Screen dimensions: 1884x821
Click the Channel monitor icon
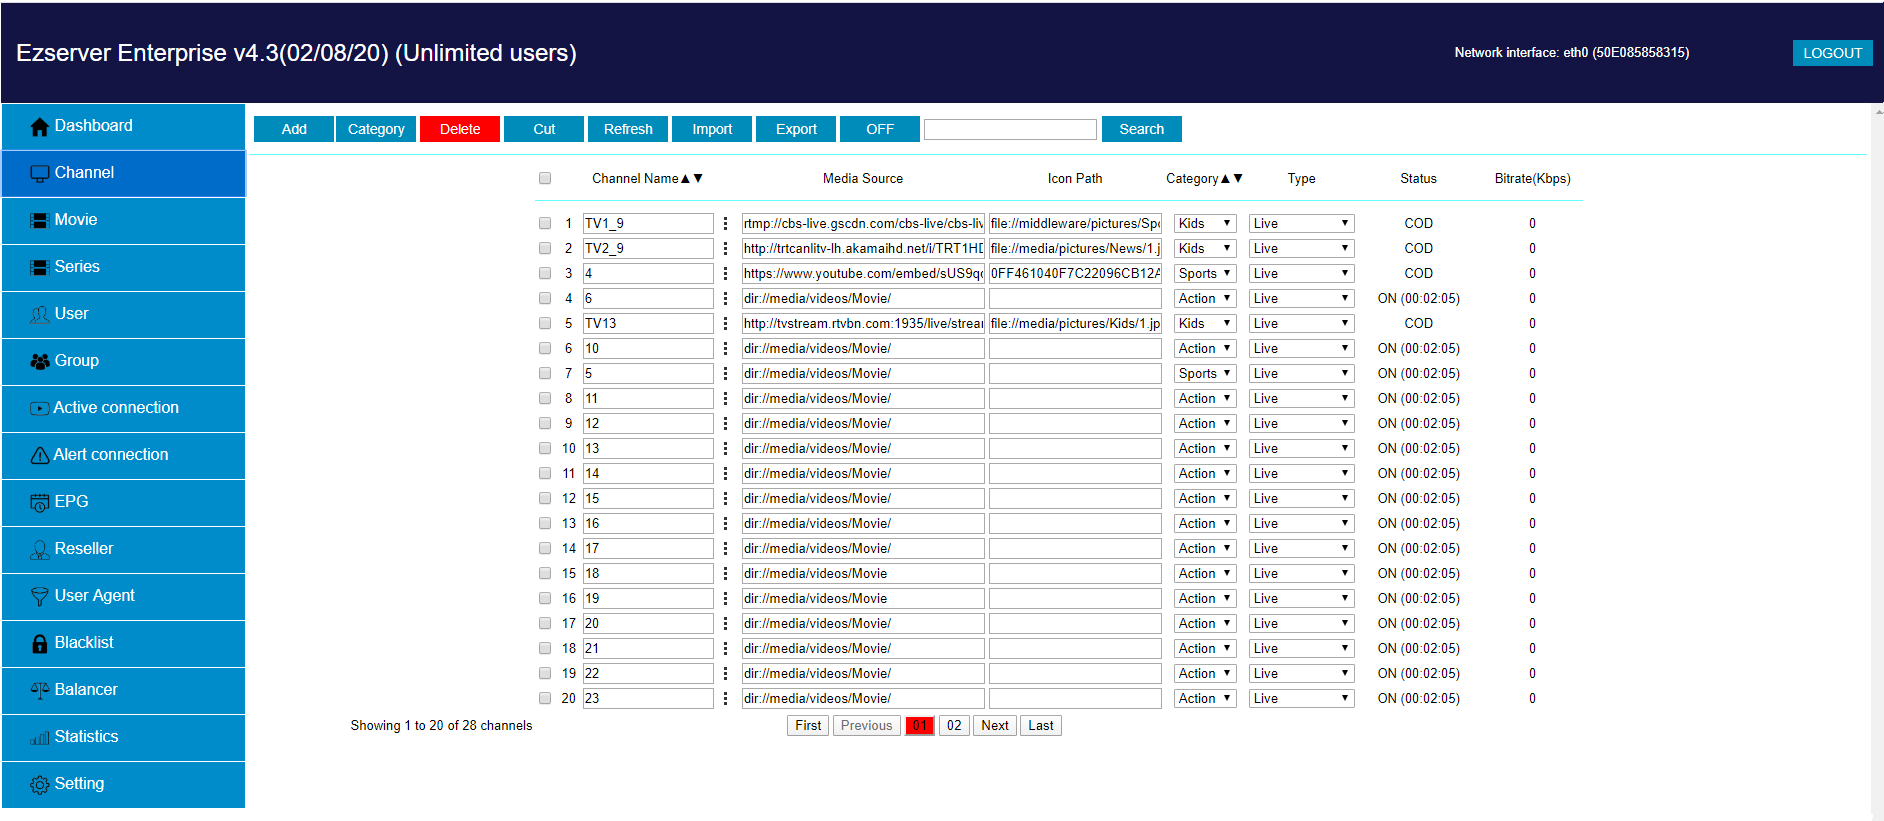pos(40,174)
